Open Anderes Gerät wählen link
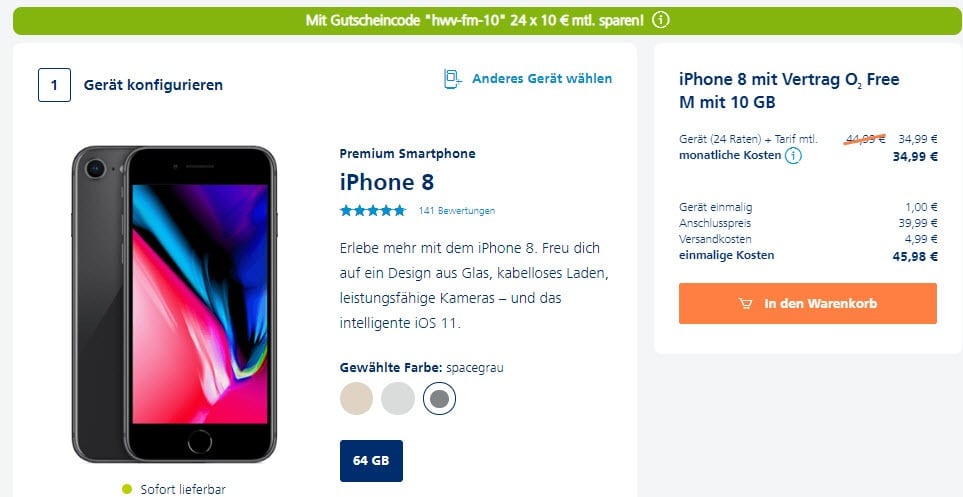963x497 pixels. click(542, 79)
